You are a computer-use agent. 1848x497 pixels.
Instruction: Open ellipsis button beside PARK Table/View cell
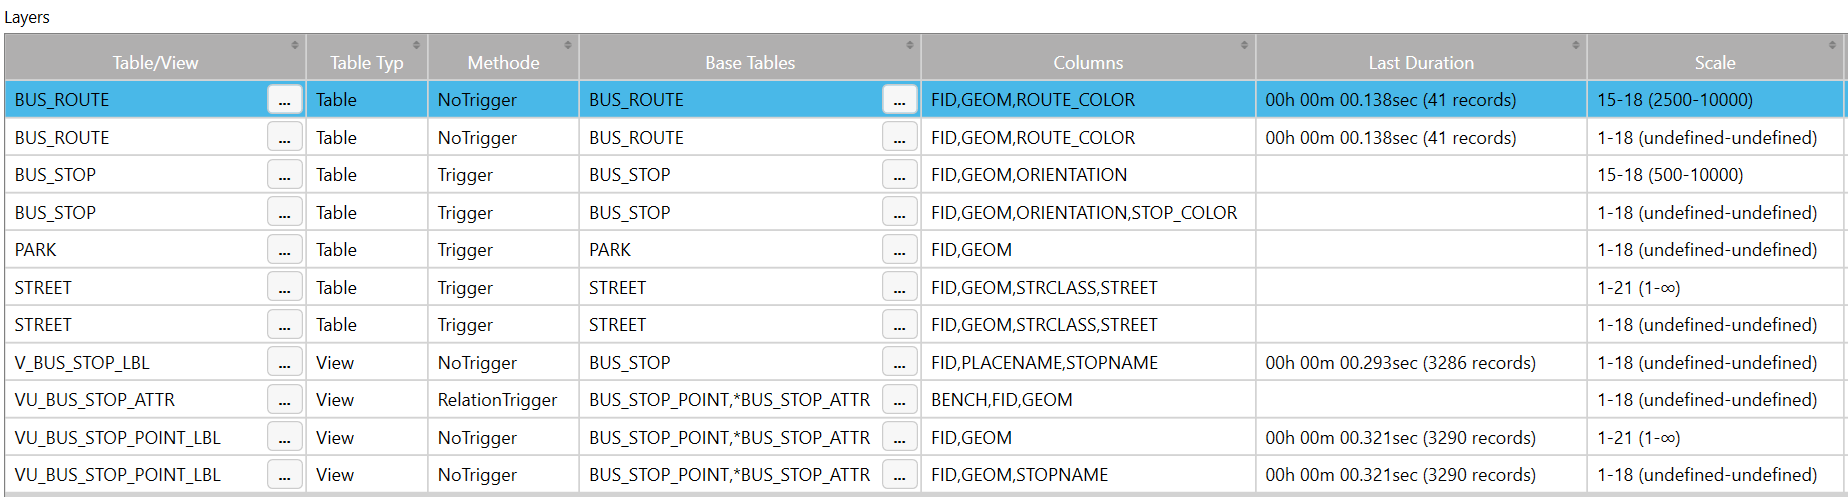[285, 250]
